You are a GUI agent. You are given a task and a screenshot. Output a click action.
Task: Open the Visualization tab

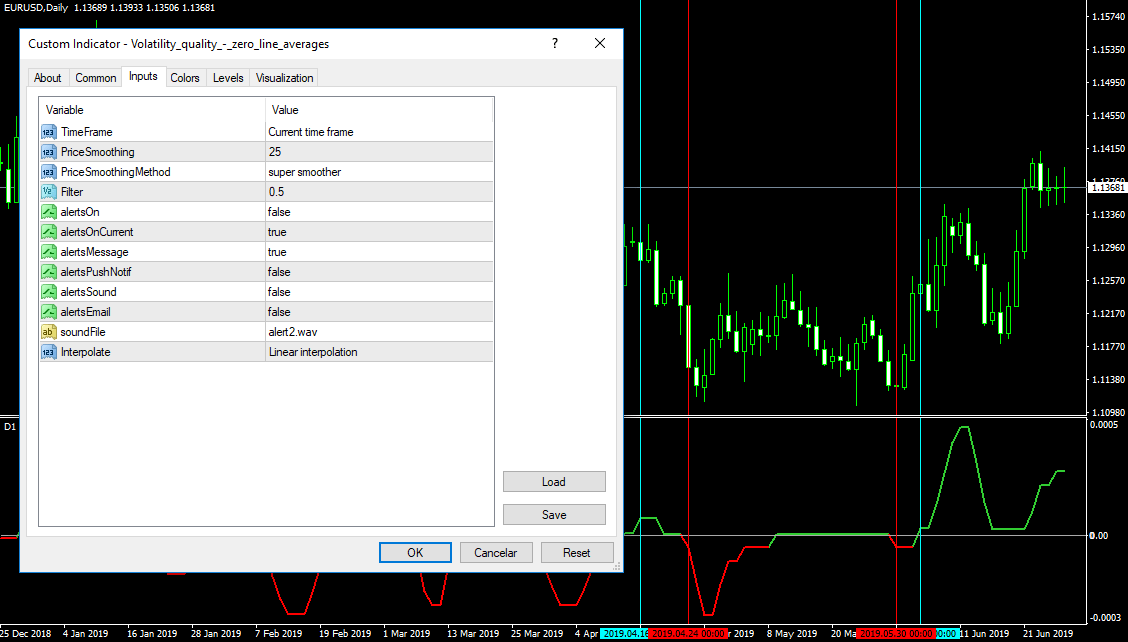coord(284,78)
